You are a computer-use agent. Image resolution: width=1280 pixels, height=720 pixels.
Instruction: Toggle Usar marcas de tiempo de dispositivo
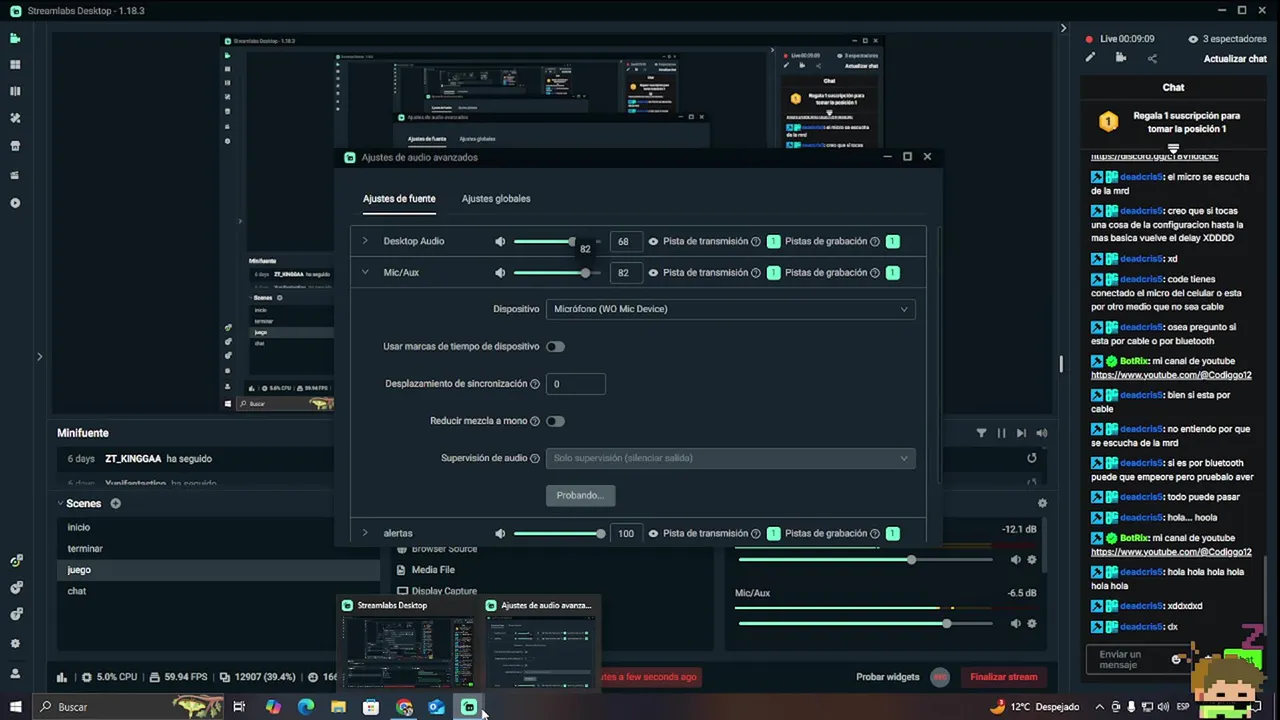pyautogui.click(x=555, y=347)
